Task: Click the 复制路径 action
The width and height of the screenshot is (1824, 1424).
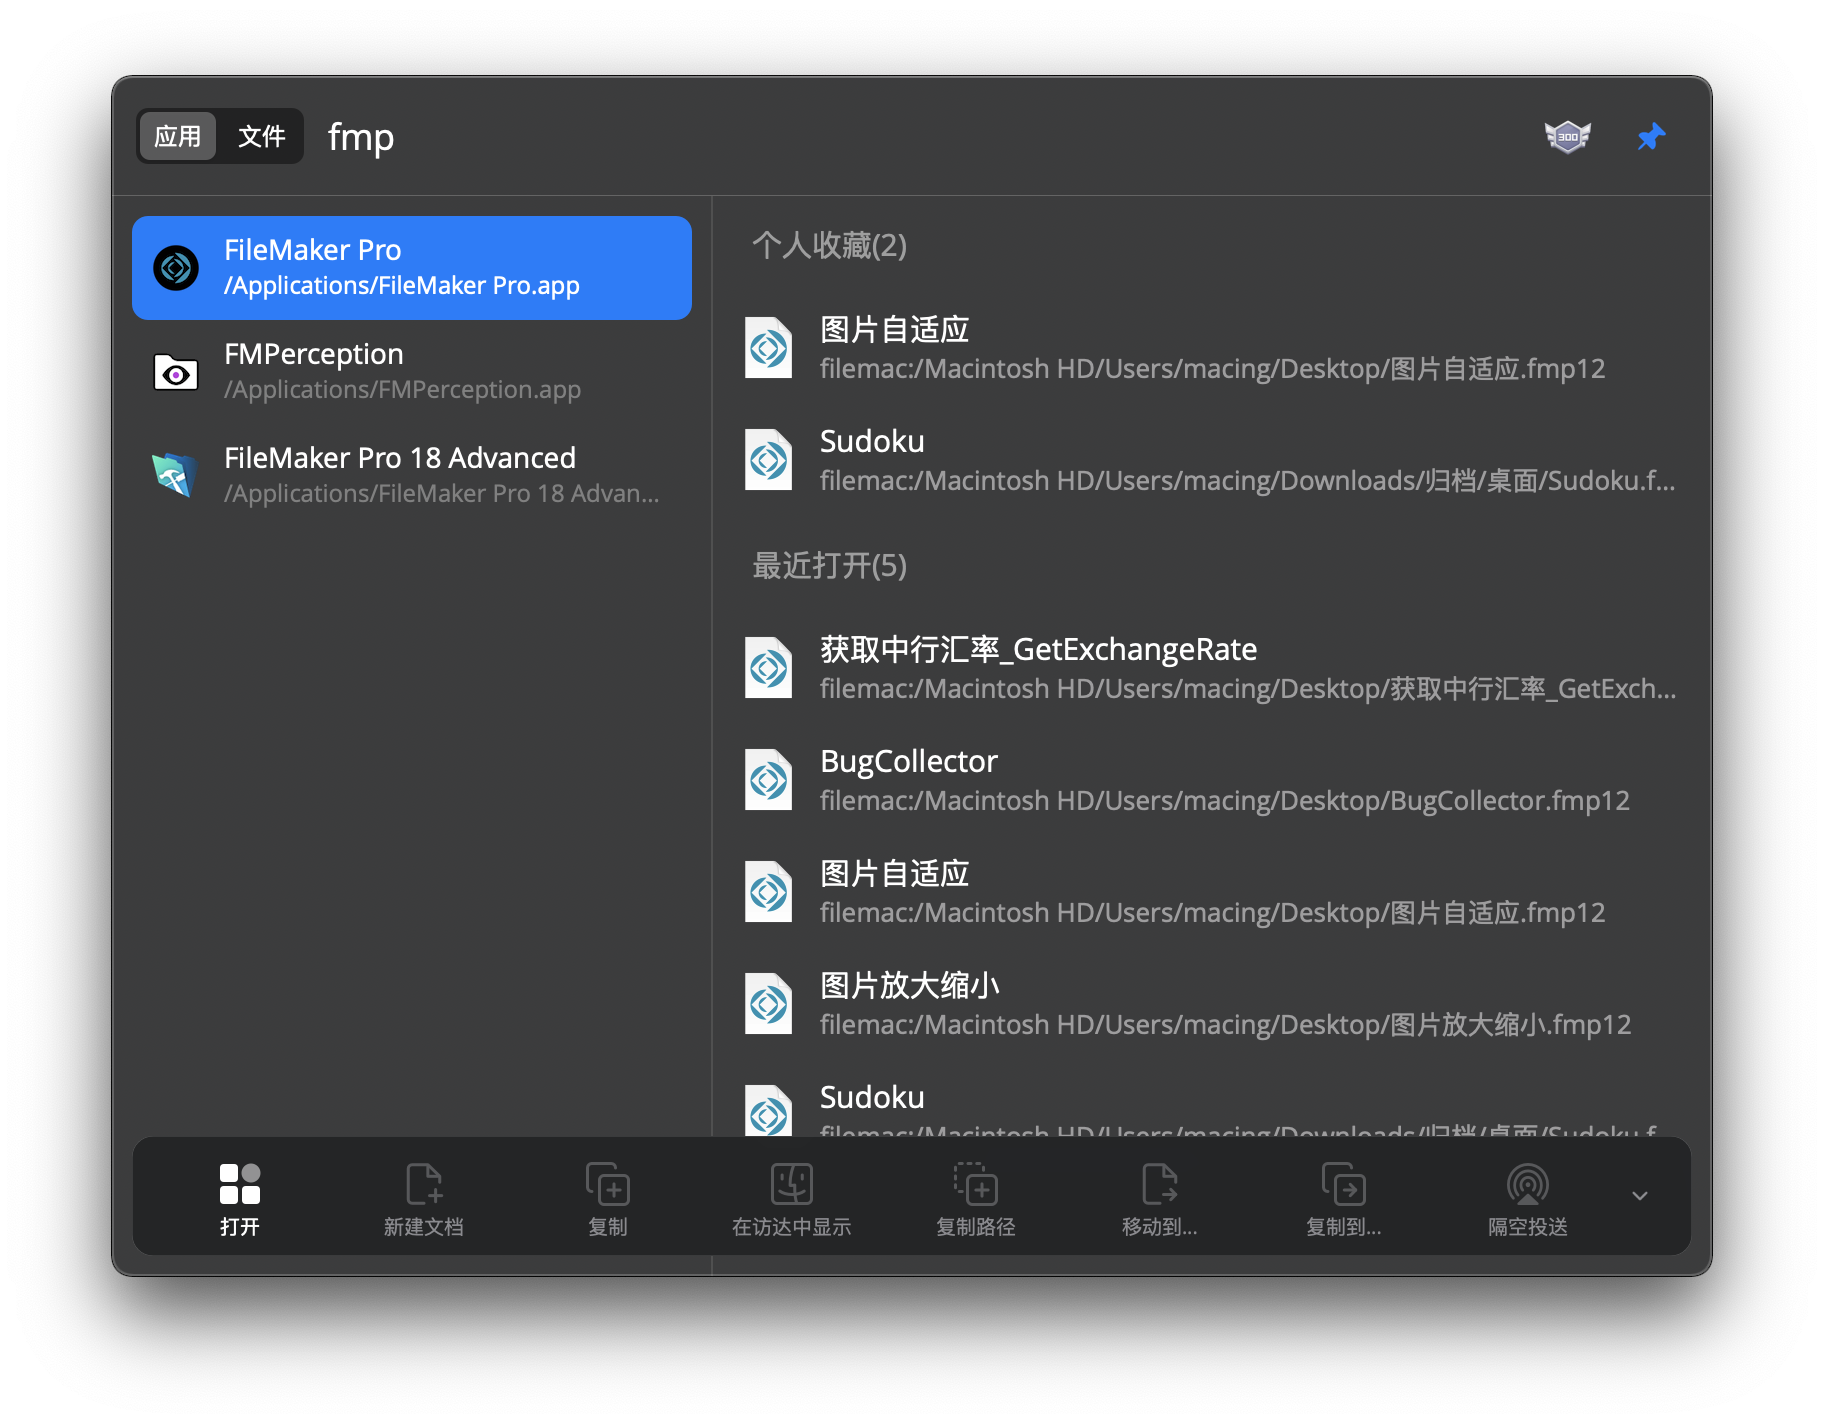Action: [976, 1198]
